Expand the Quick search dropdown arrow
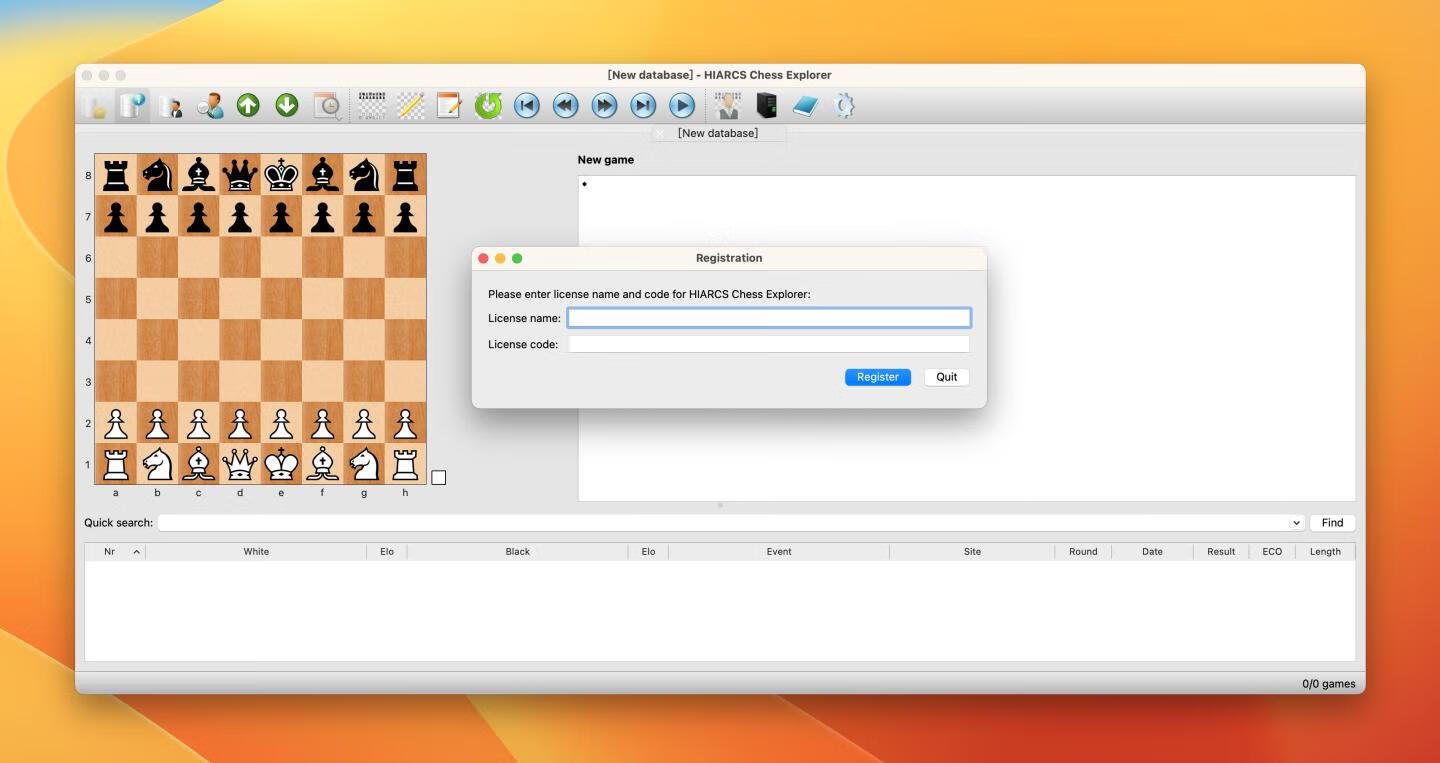1440x763 pixels. point(1296,523)
